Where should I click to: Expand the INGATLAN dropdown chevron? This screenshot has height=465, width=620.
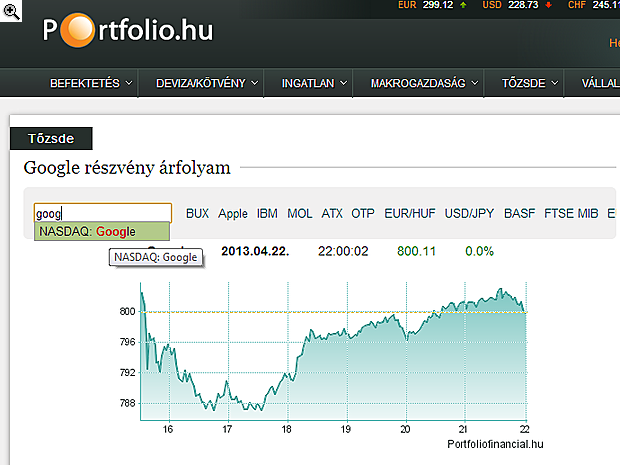pyautogui.click(x=343, y=83)
